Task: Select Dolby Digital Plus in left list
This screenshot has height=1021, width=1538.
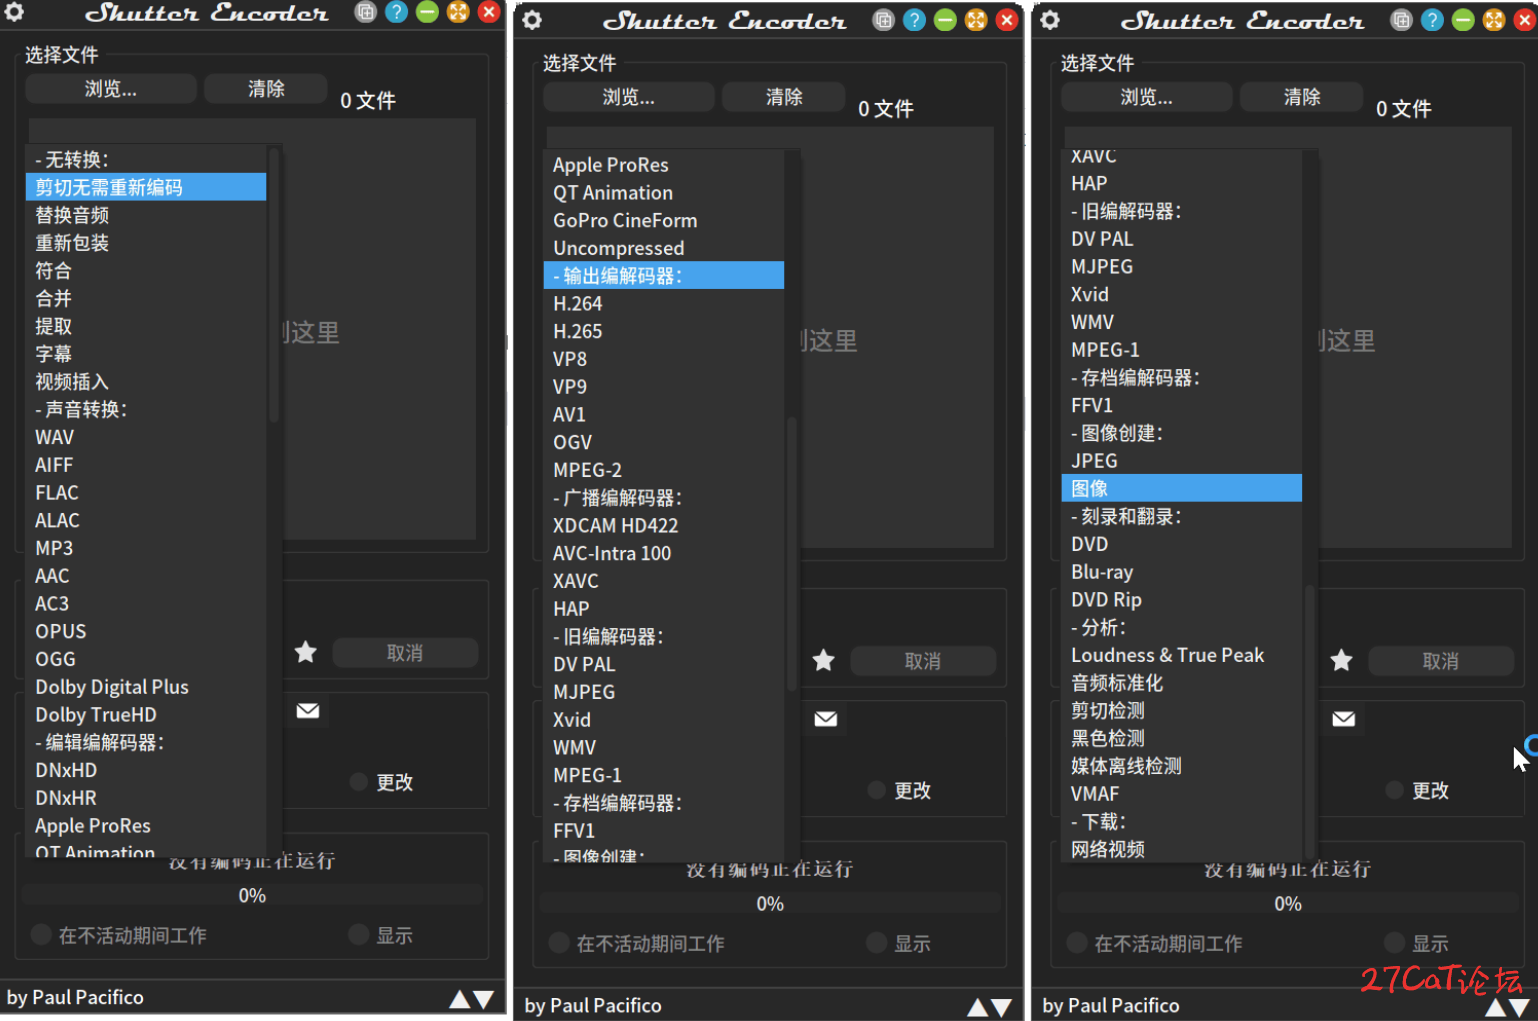Action: [x=146, y=687]
